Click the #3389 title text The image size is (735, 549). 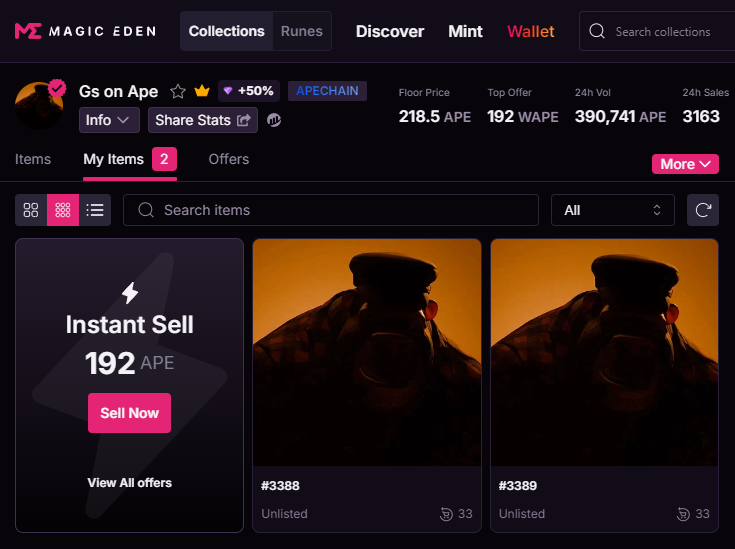[x=518, y=486]
